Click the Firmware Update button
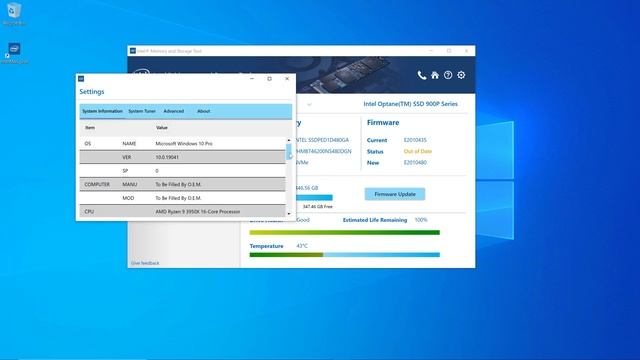 [395, 194]
